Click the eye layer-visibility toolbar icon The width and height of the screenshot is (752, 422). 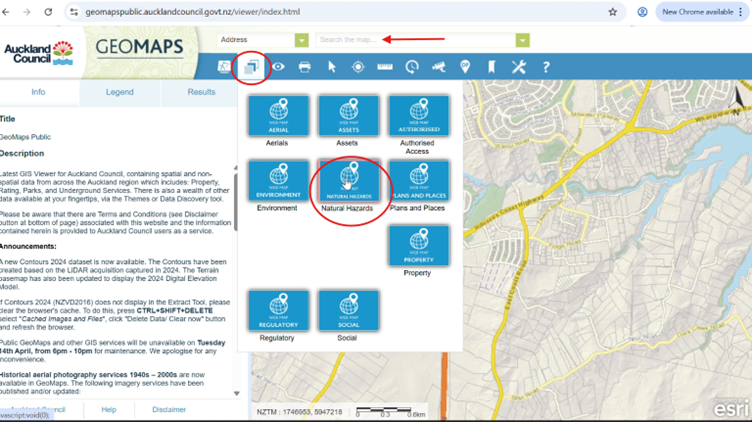pos(278,67)
